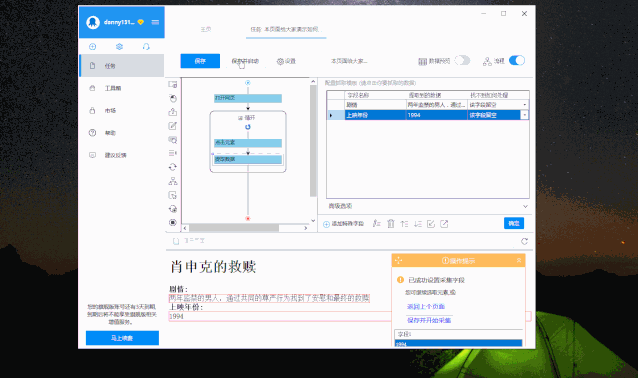The height and width of the screenshot is (378, 638).
Task: Click 添加特殊字段 add special field
Action: pos(343,224)
